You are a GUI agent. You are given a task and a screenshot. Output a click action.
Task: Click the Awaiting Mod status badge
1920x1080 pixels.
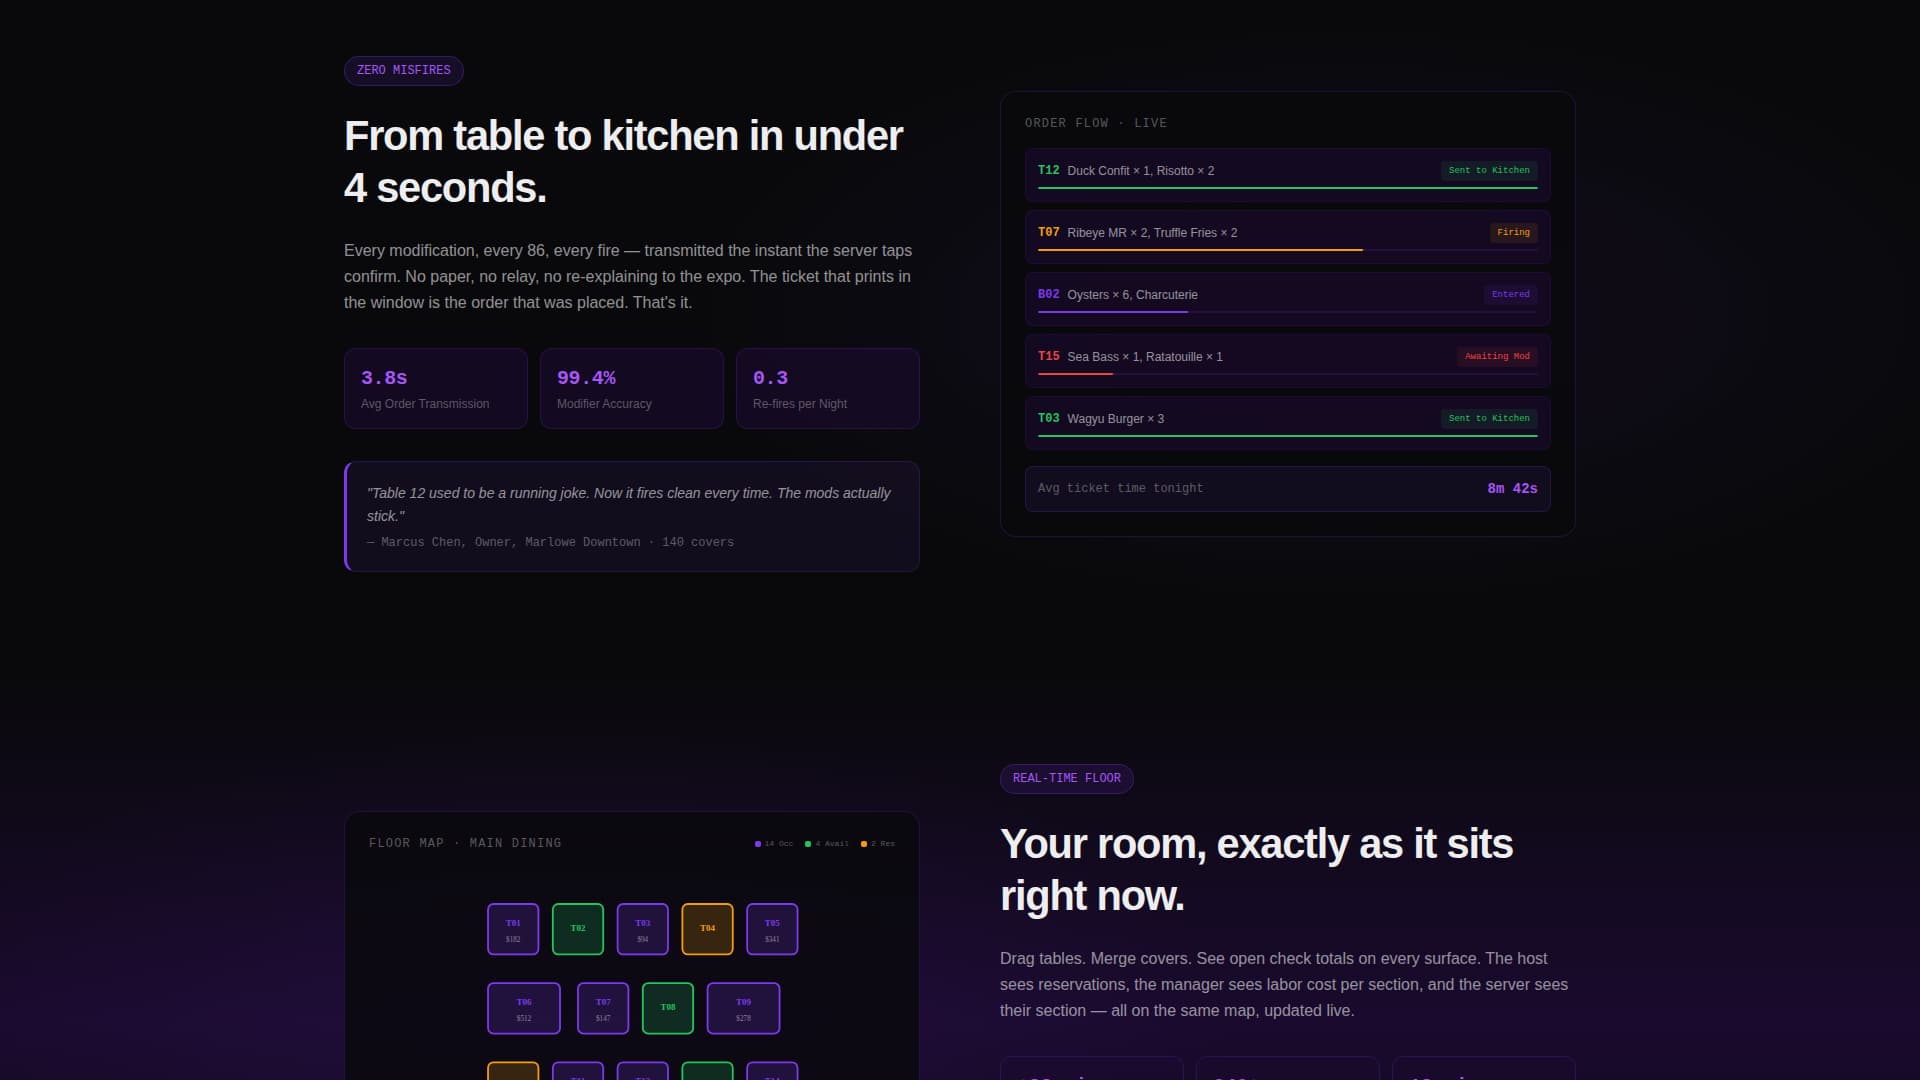click(x=1497, y=357)
